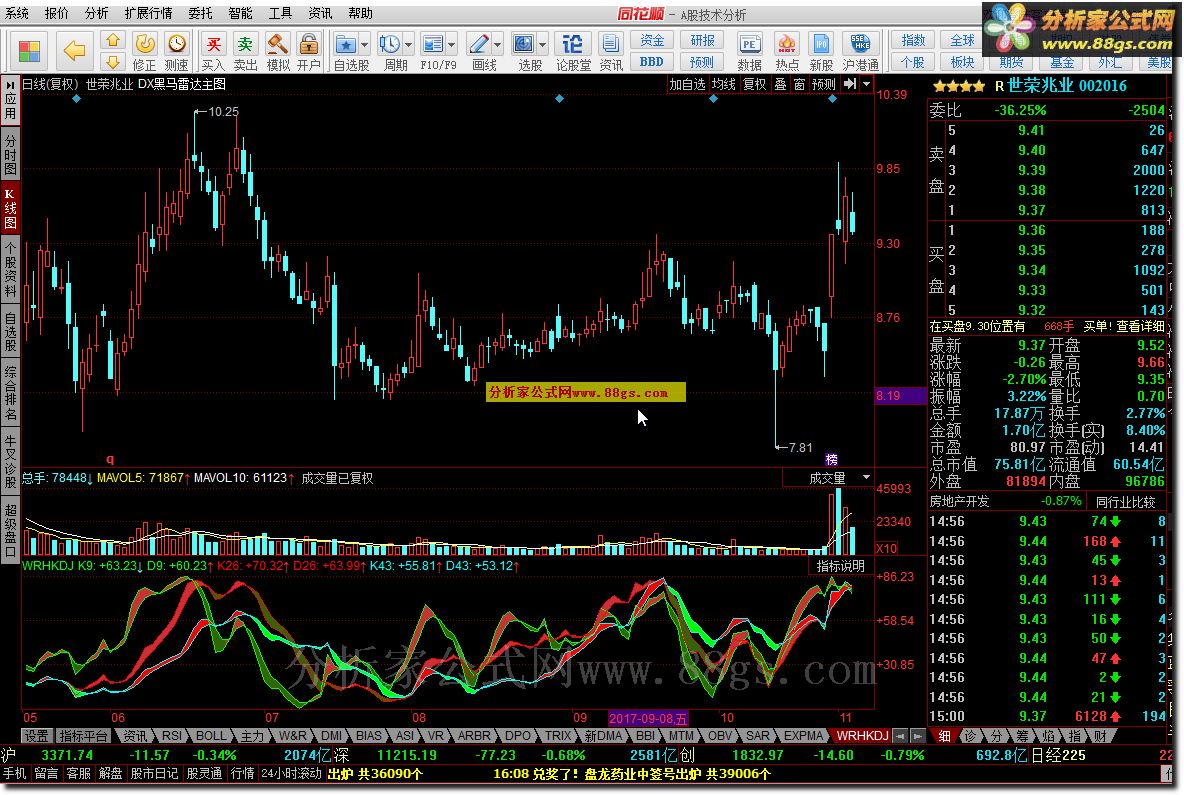Open the 个股资料 sidebar tab

point(10,269)
